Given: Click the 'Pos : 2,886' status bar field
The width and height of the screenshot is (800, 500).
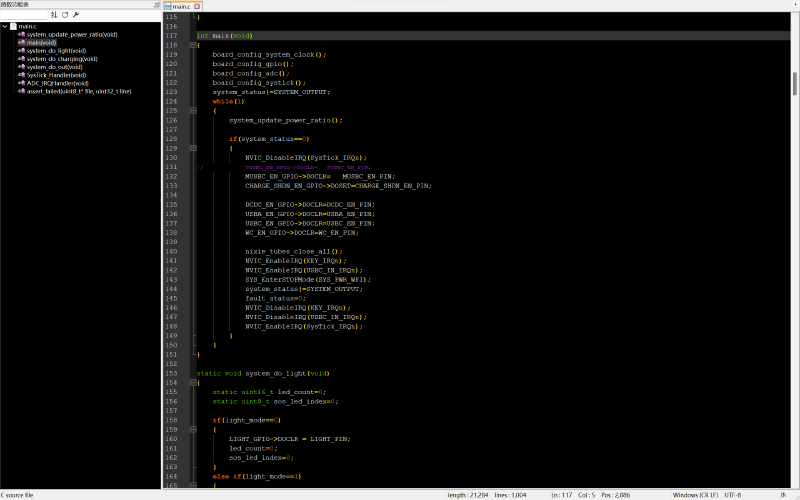Looking at the screenshot, I should pos(615,495).
